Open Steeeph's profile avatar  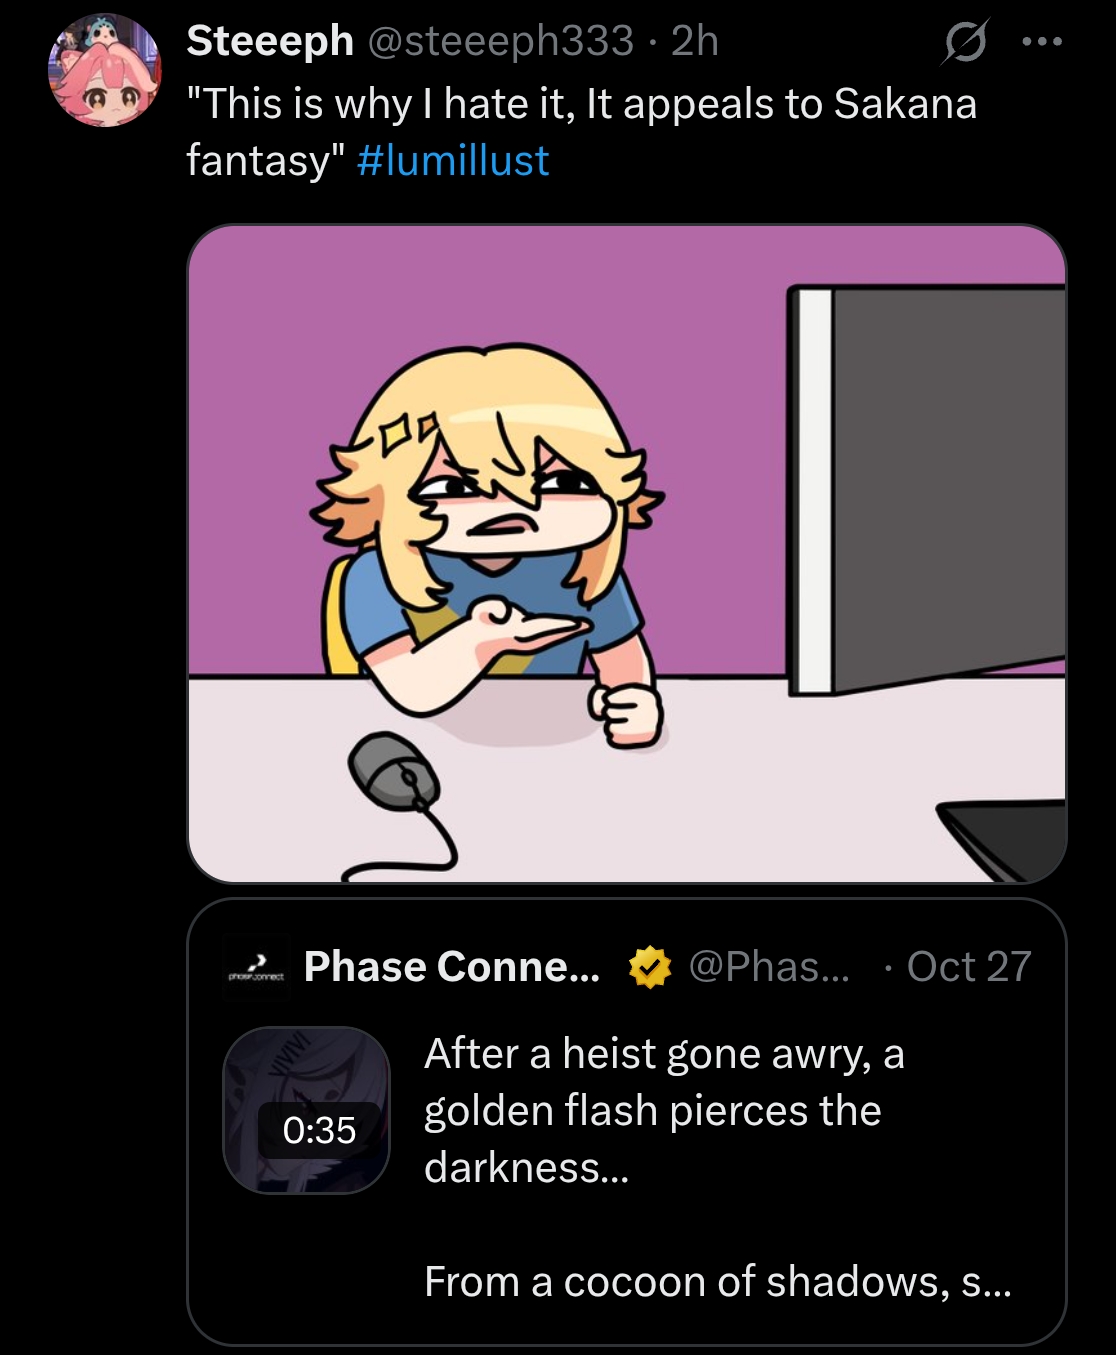(104, 72)
